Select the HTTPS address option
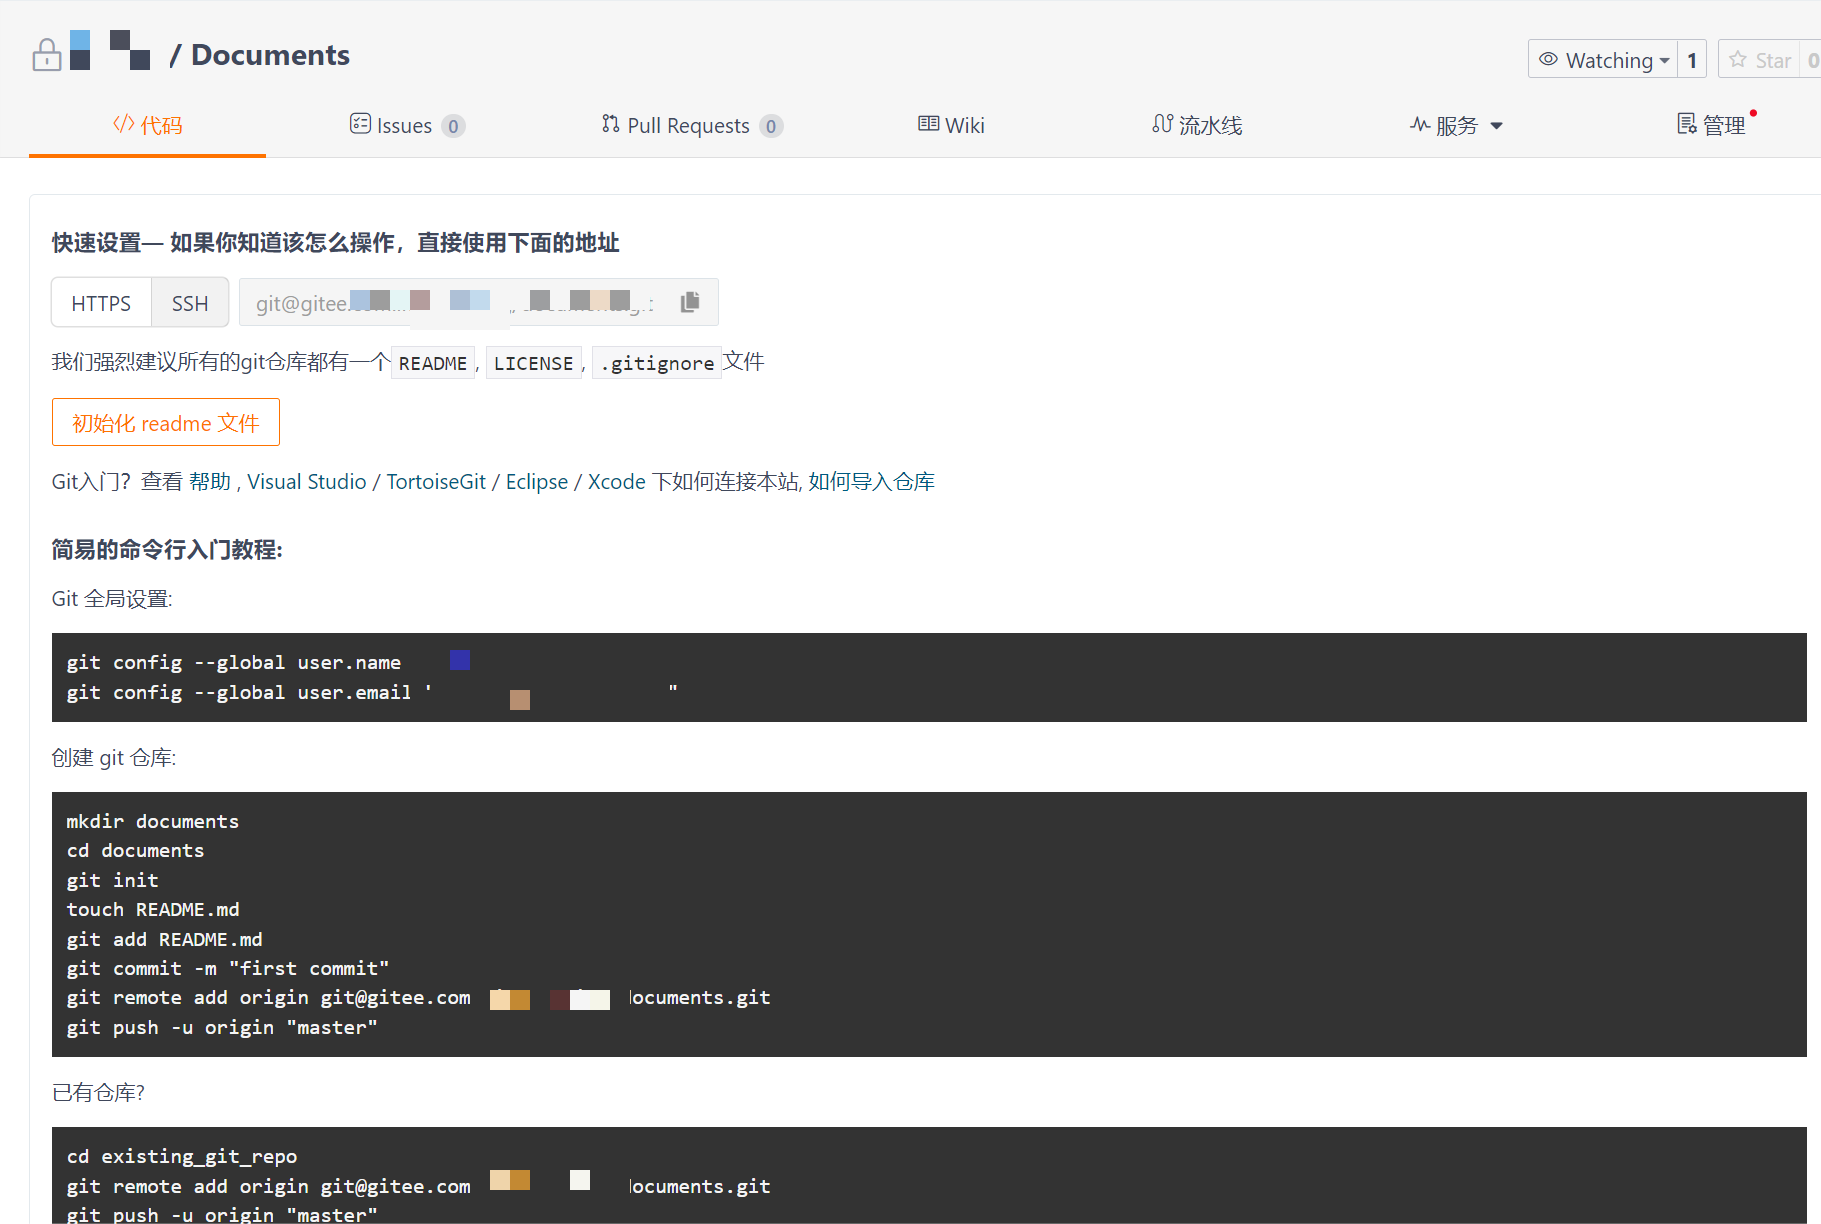Viewport: 1821px width, 1224px height. (x=101, y=303)
